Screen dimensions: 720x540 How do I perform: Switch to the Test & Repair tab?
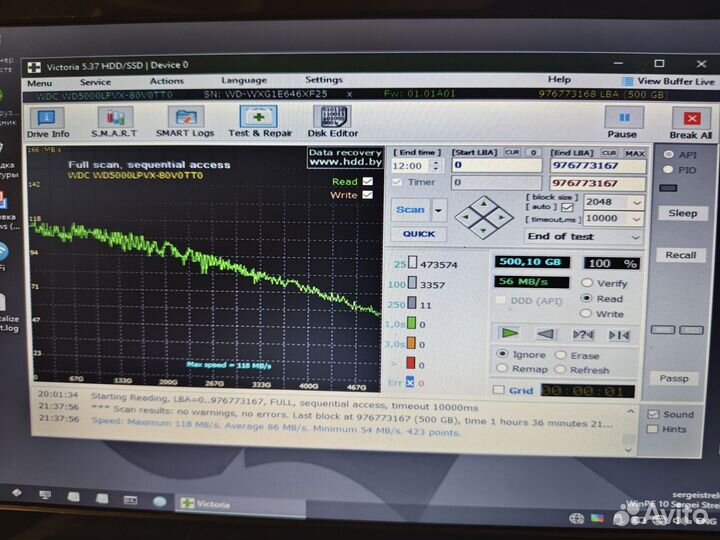click(259, 121)
